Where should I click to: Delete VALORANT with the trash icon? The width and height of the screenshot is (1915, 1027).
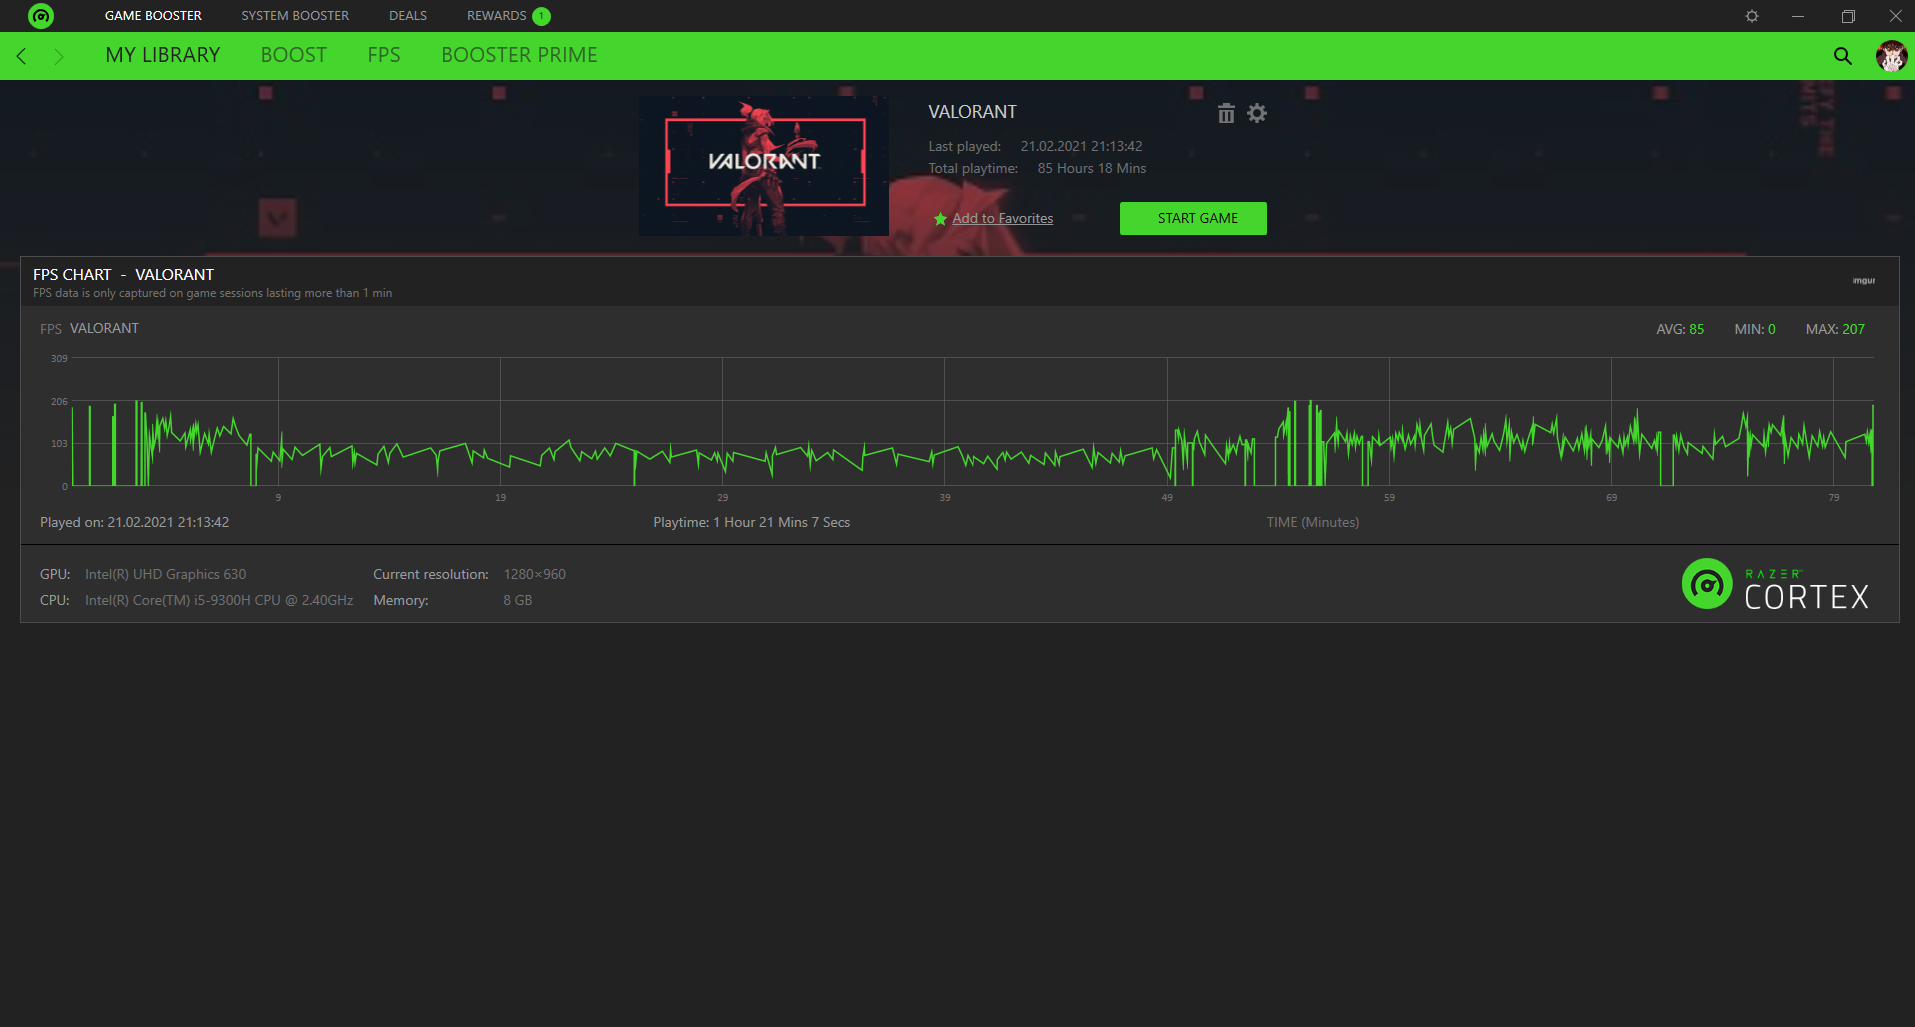1226,113
